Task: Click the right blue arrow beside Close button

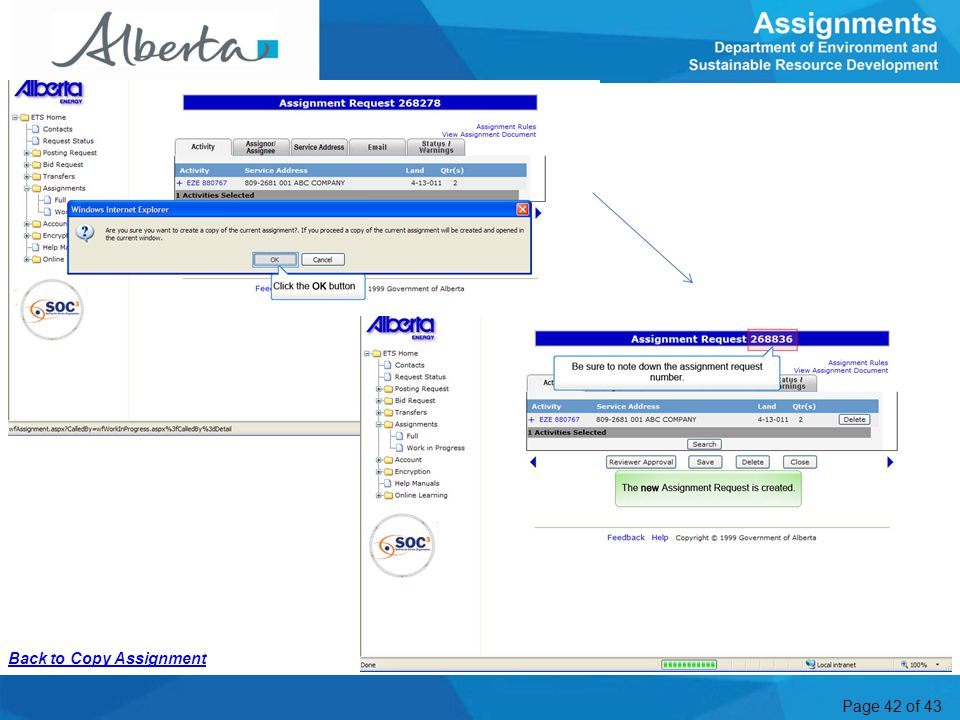Action: [x=890, y=462]
